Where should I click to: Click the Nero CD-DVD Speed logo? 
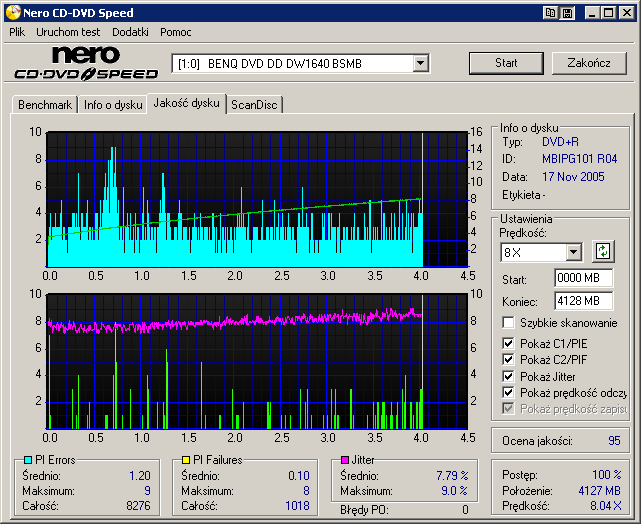[x=86, y=63]
